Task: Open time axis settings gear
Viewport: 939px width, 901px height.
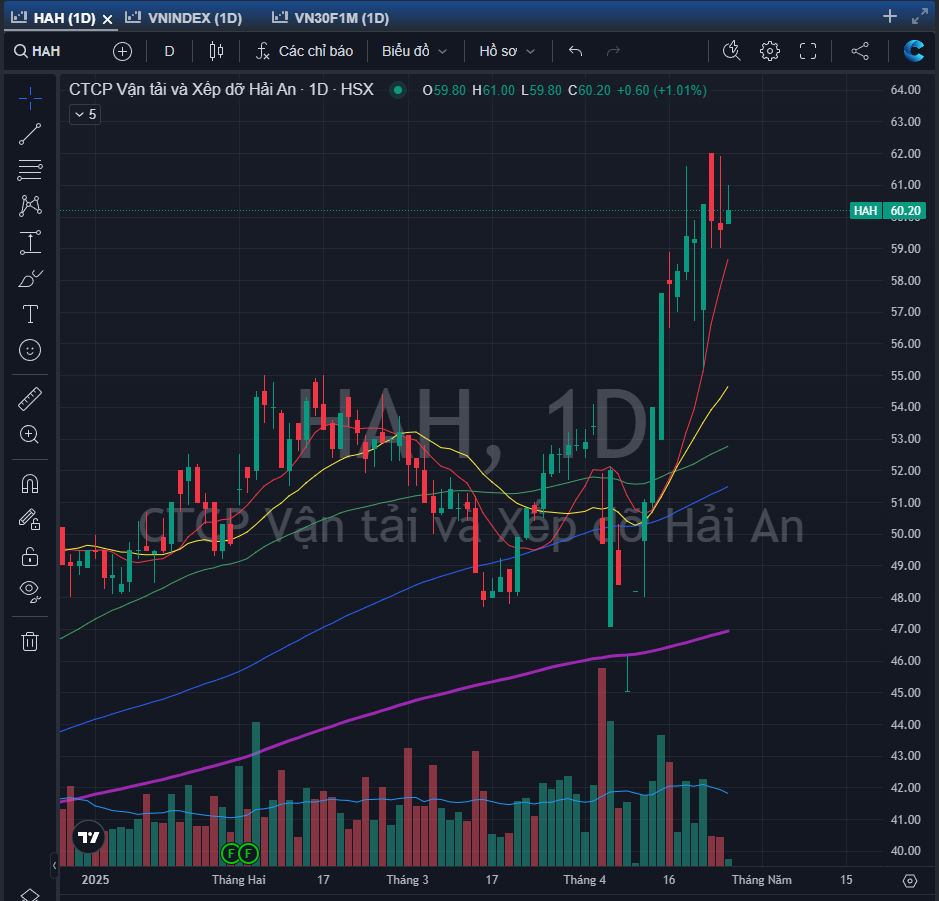Action: click(x=910, y=881)
